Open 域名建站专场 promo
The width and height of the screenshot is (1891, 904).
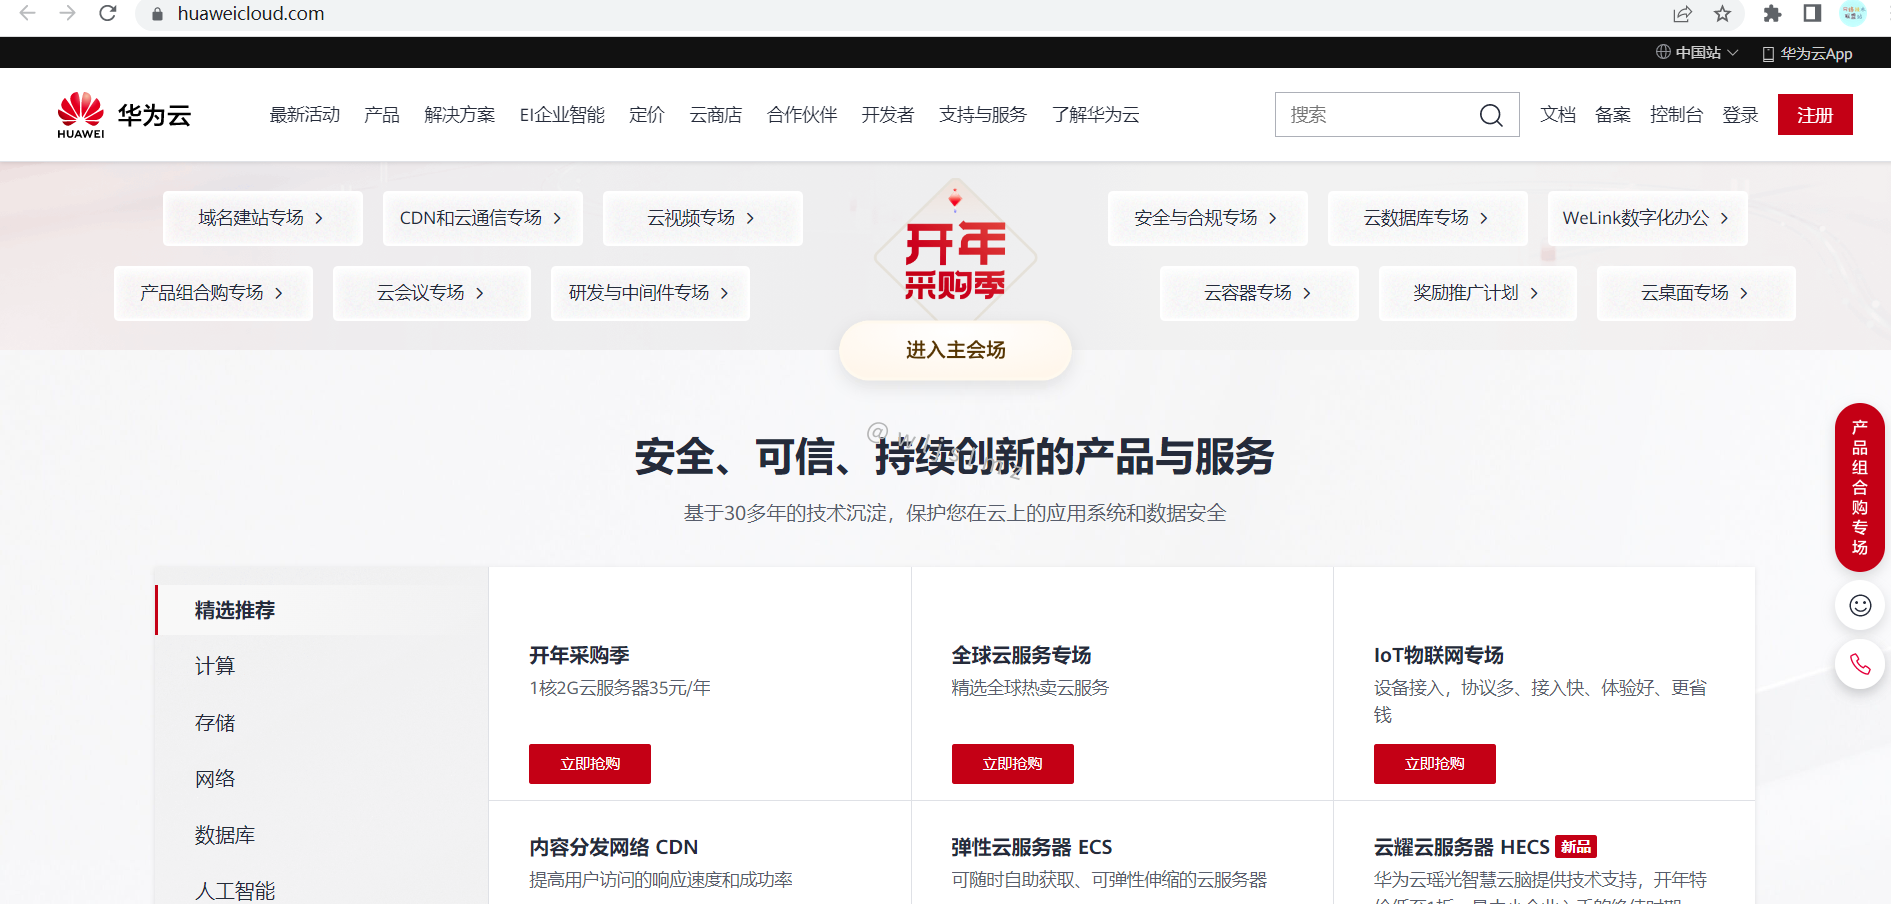(262, 218)
